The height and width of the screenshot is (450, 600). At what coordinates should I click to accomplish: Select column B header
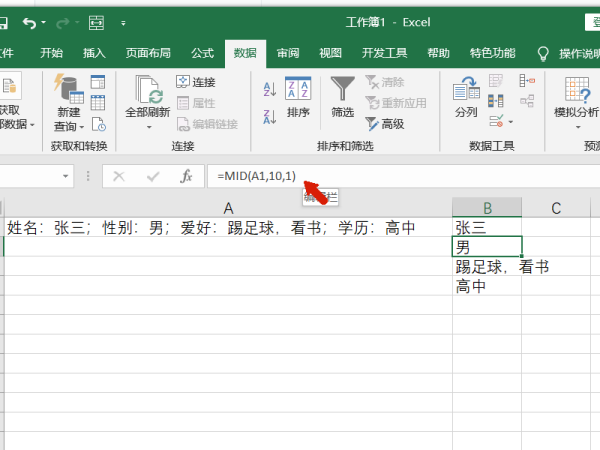(x=487, y=208)
